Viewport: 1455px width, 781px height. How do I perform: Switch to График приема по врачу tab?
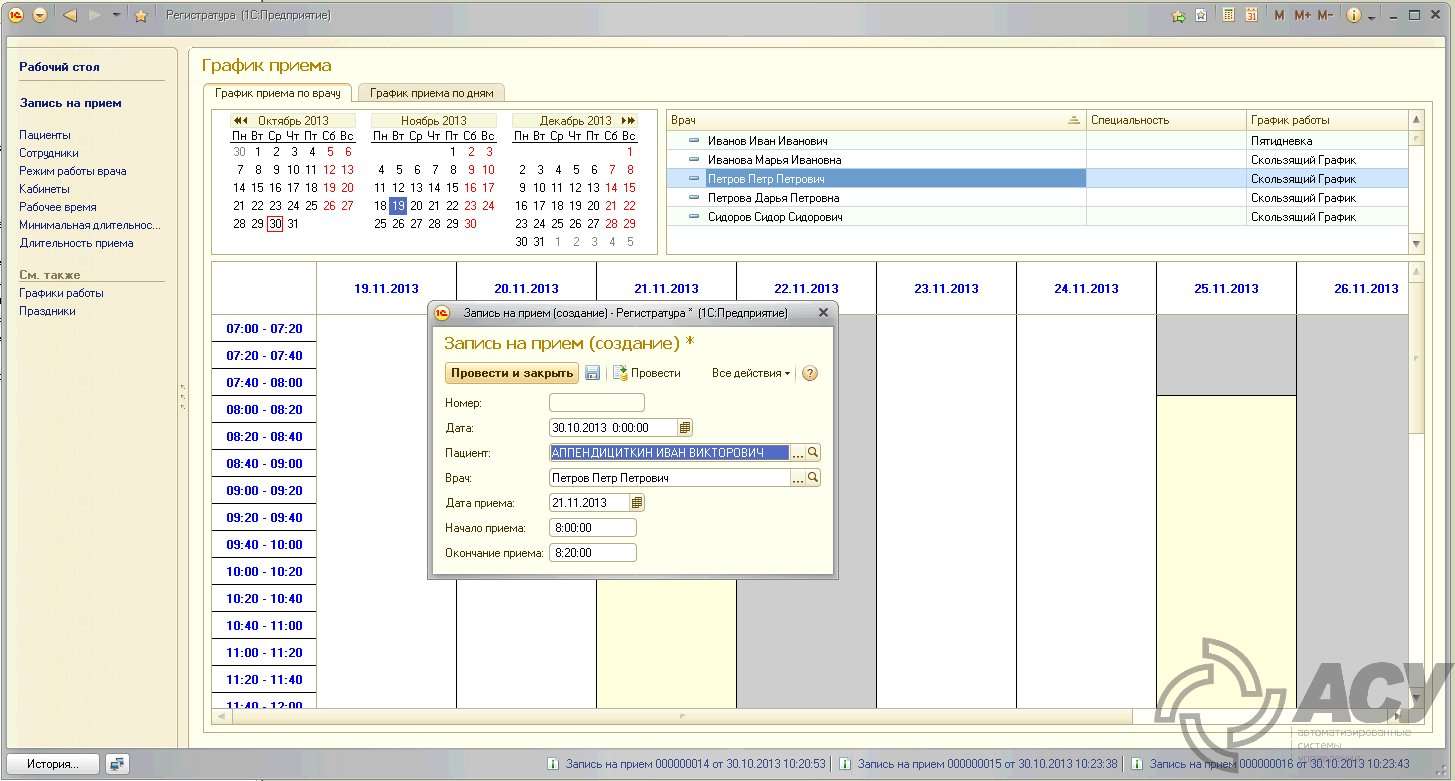pyautogui.click(x=278, y=93)
